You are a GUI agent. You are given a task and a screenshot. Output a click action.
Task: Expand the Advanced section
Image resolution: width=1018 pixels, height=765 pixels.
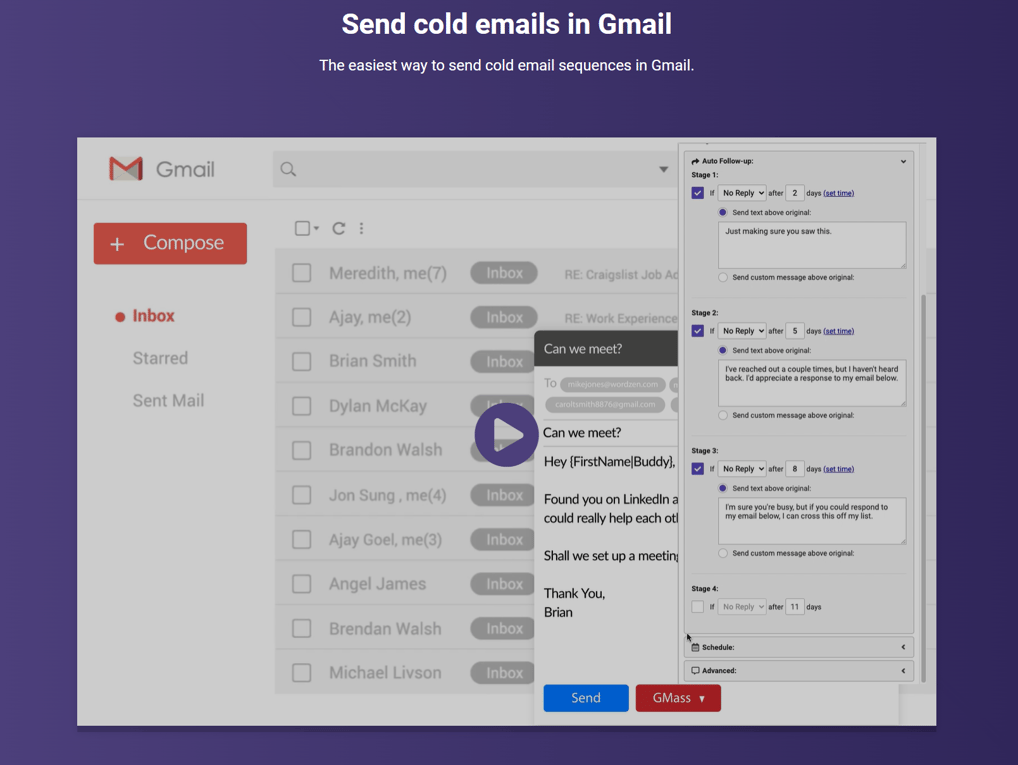(799, 671)
